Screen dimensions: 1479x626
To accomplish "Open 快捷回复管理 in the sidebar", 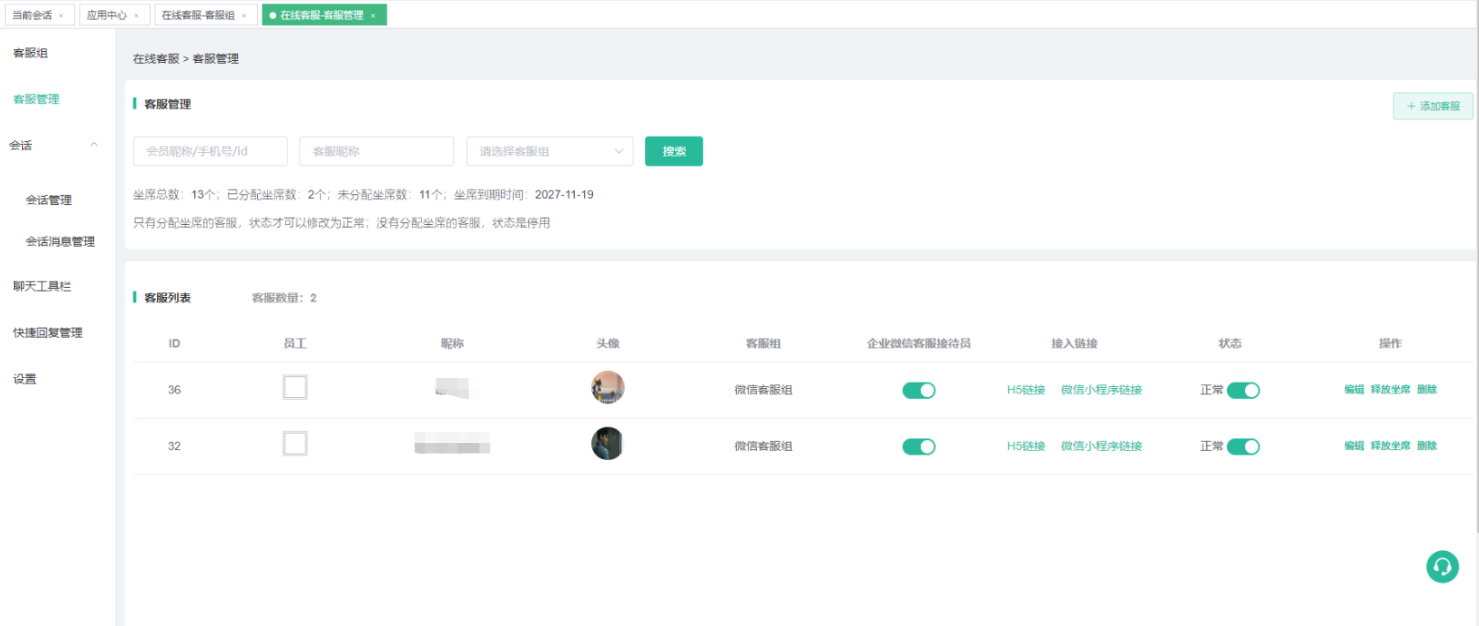I will click(x=48, y=333).
